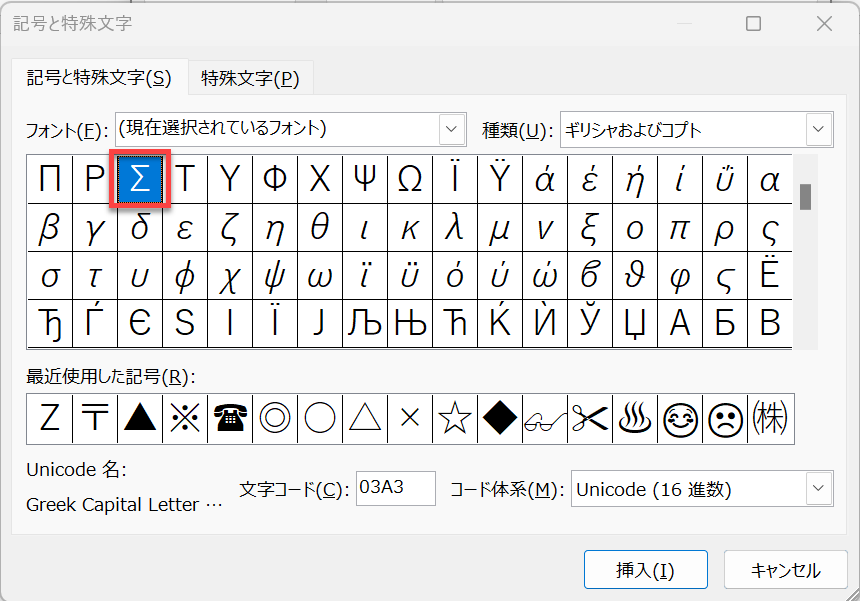This screenshot has width=860, height=601.
Task: Choose the lowercase gamma γ character
Action: pos(95,228)
